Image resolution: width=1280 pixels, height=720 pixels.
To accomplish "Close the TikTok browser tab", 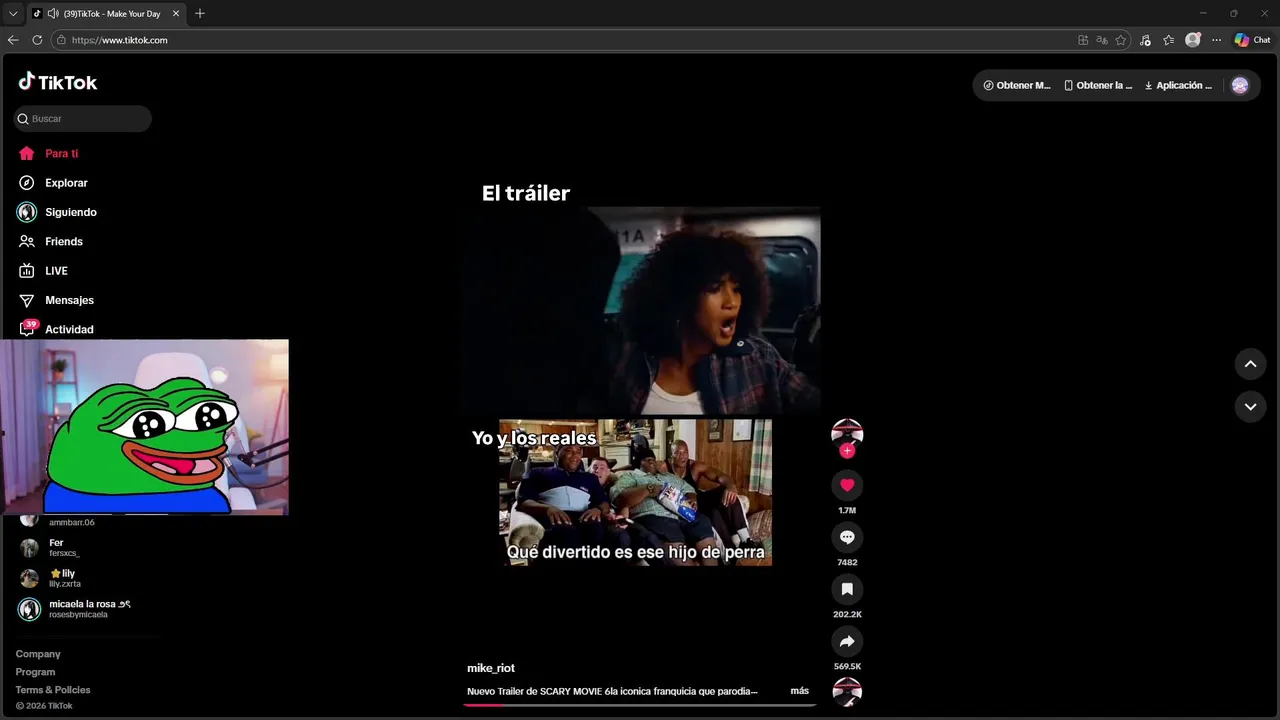I will point(176,14).
